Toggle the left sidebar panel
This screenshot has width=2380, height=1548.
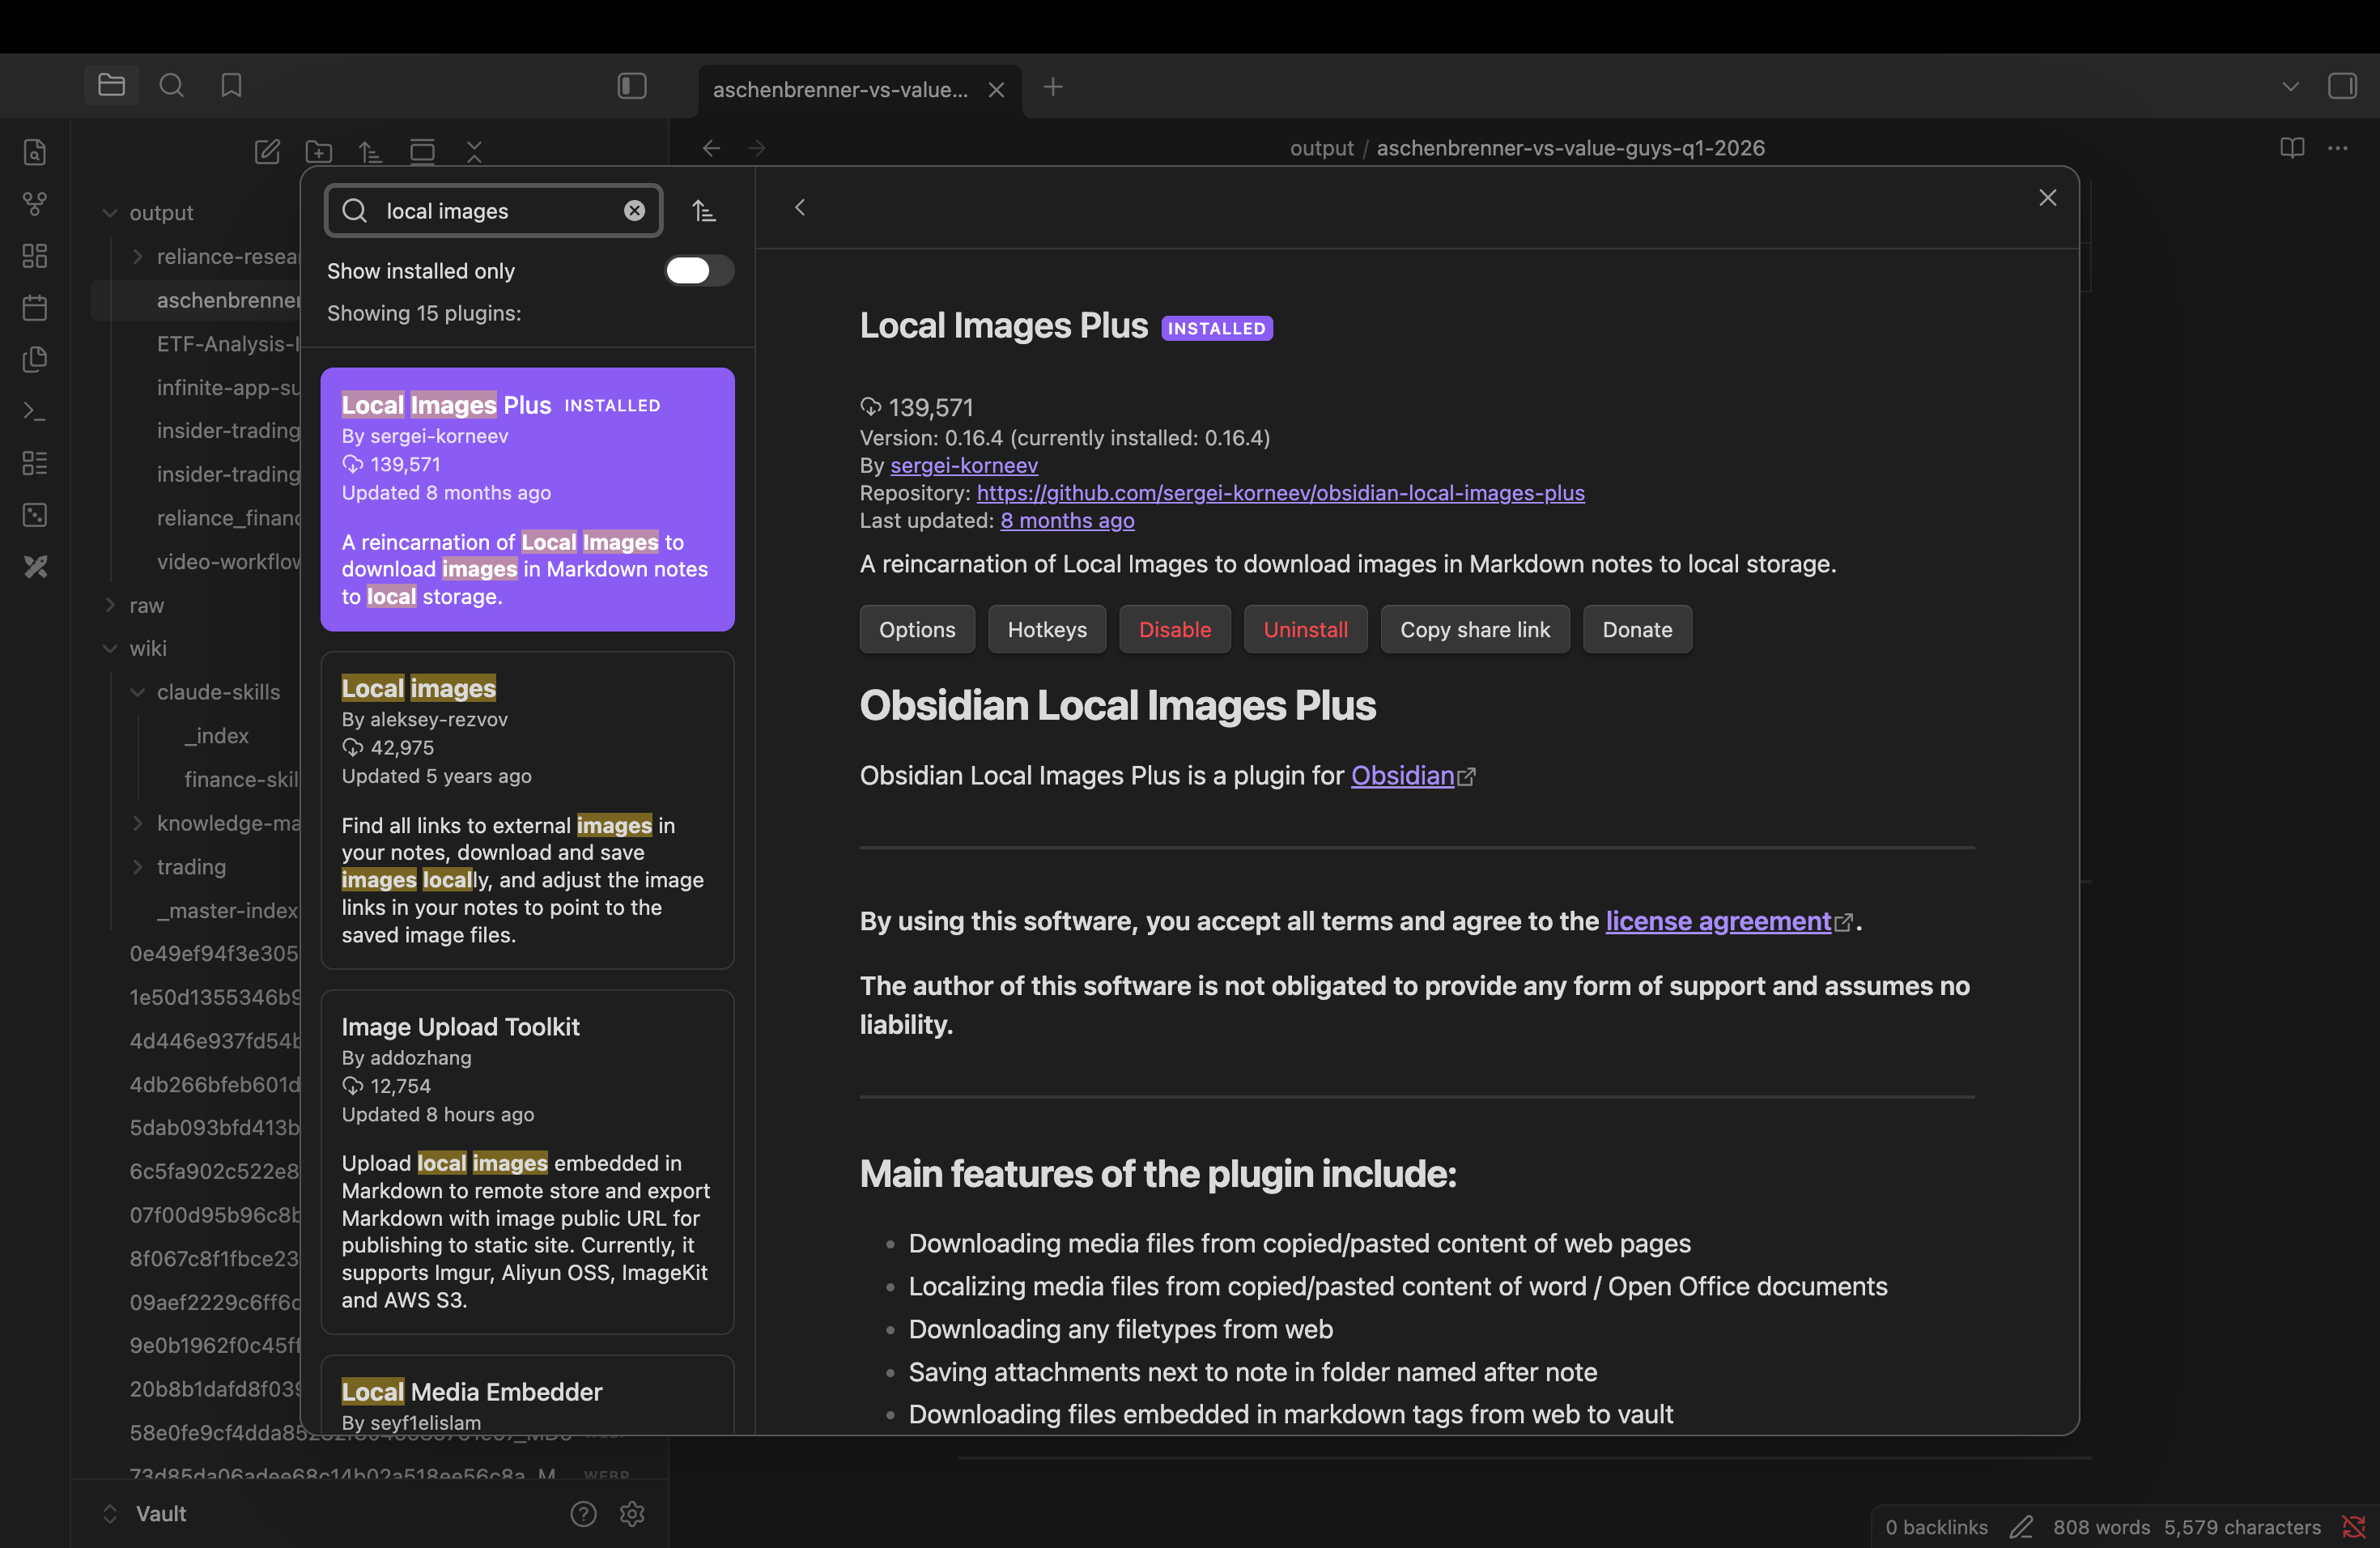coord(632,86)
